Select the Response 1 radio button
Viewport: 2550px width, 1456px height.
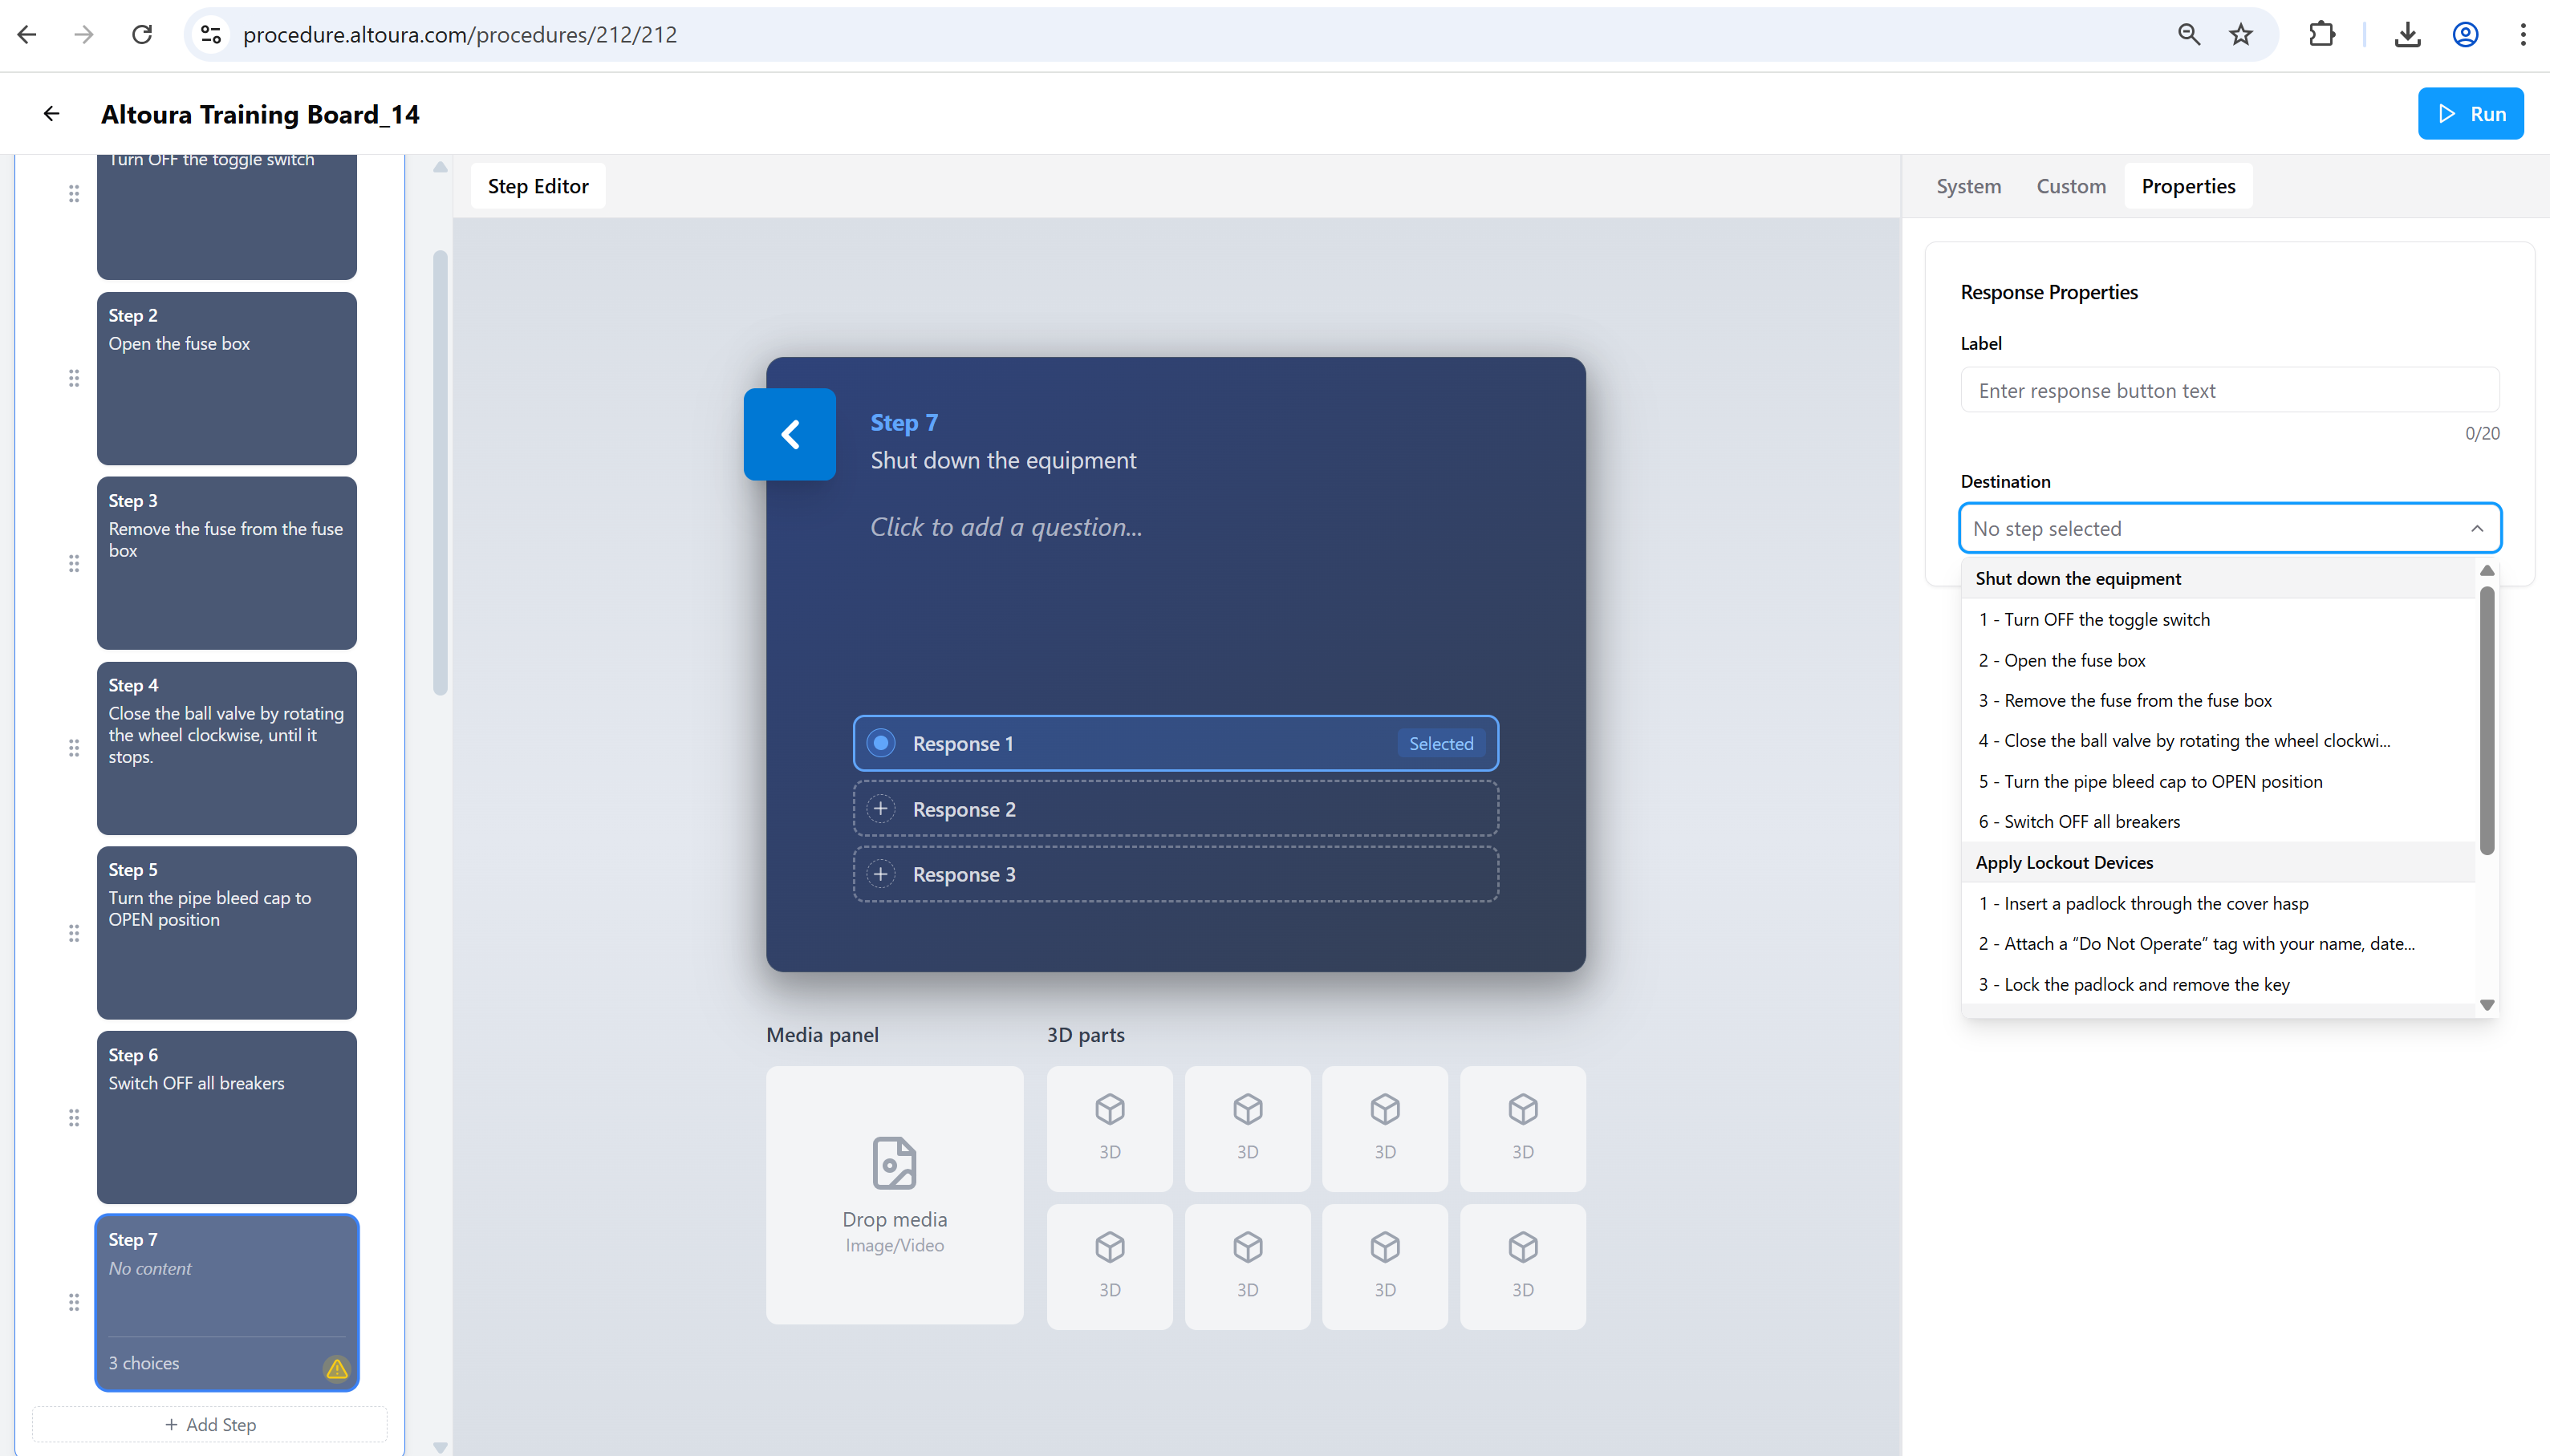[880, 743]
